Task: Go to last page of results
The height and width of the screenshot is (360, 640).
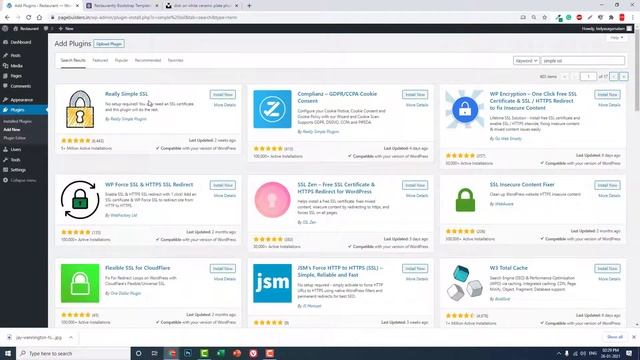Action: pyautogui.click(x=624, y=76)
